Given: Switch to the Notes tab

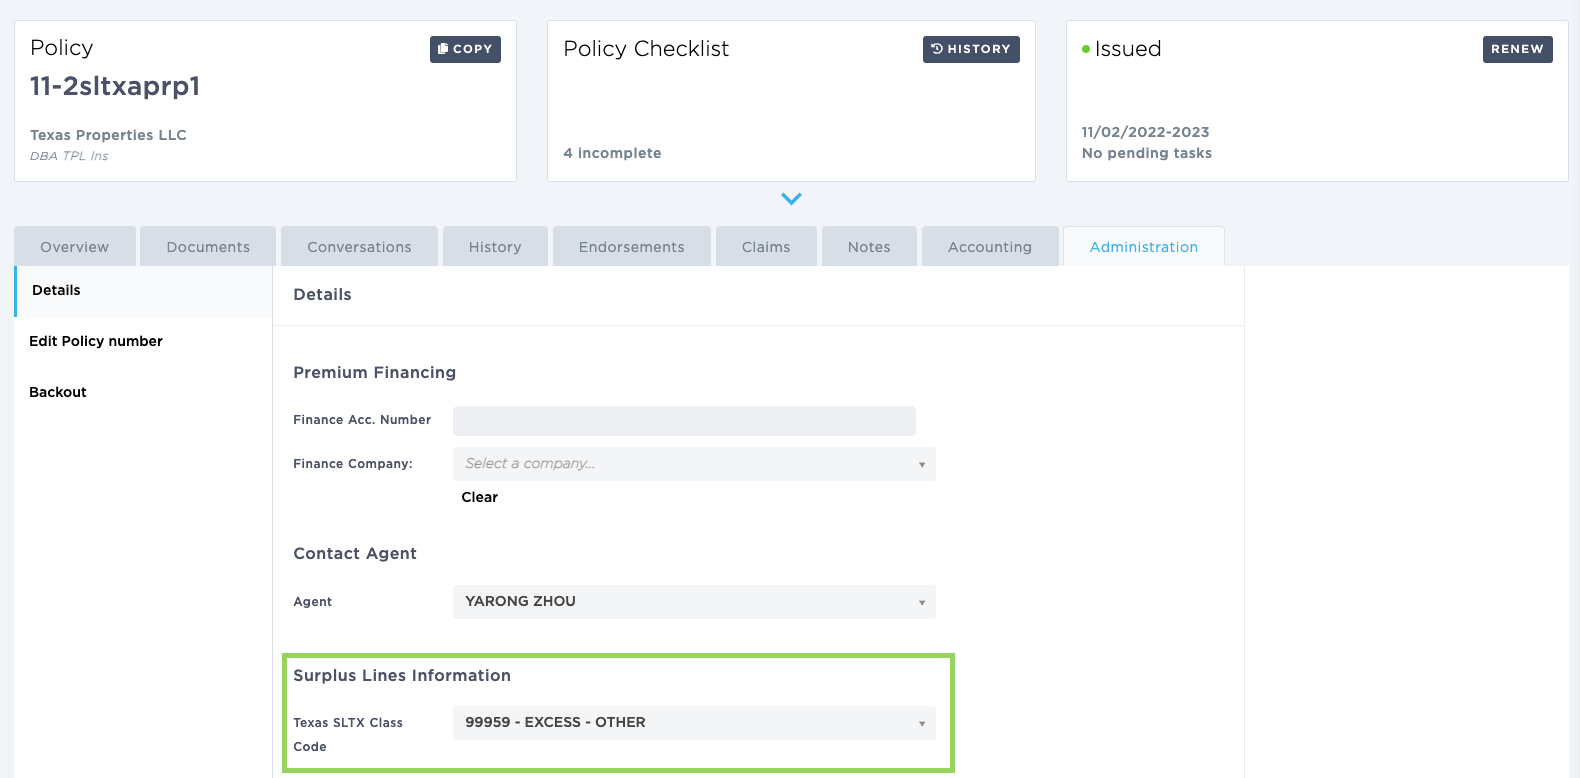Looking at the screenshot, I should click(869, 247).
